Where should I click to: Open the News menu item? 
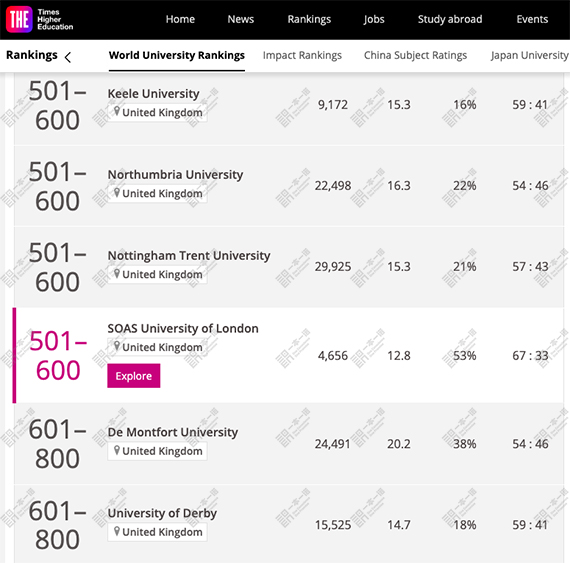click(241, 19)
